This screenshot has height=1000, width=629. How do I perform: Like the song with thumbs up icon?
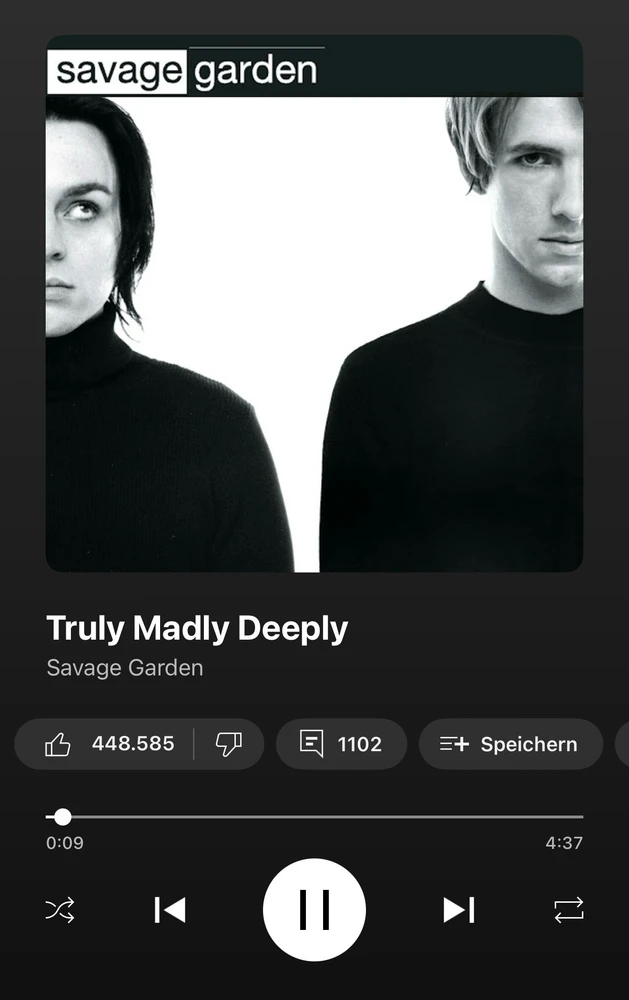pyautogui.click(x=58, y=744)
